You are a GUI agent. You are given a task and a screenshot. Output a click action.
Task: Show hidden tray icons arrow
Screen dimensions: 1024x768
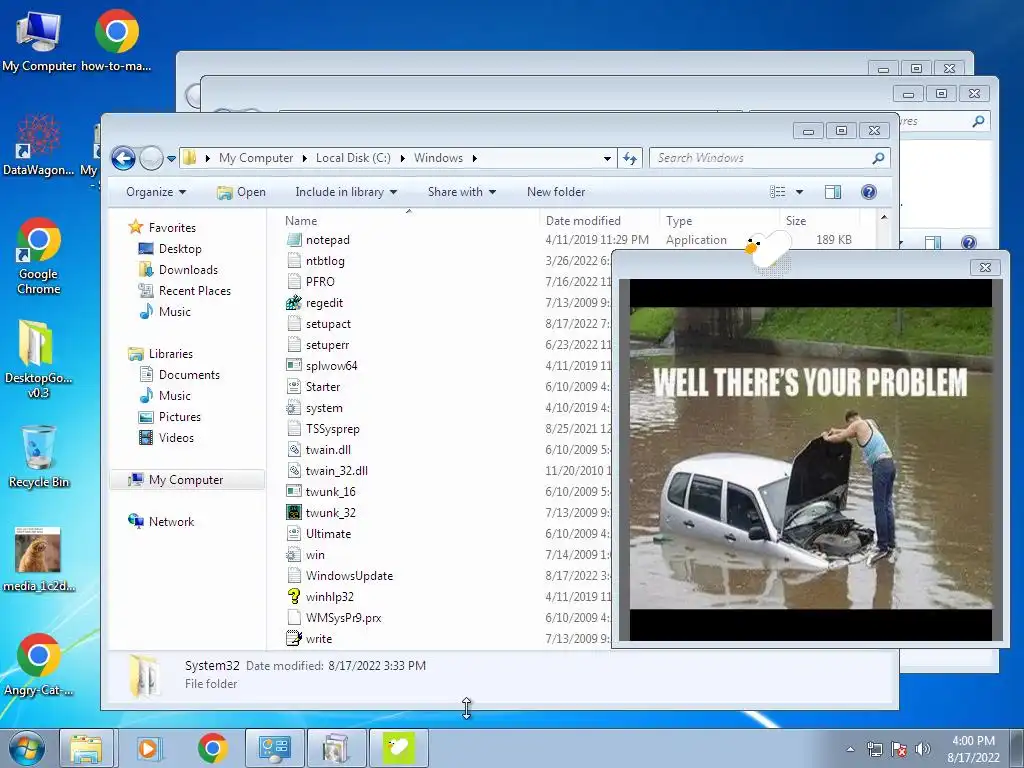[850, 749]
